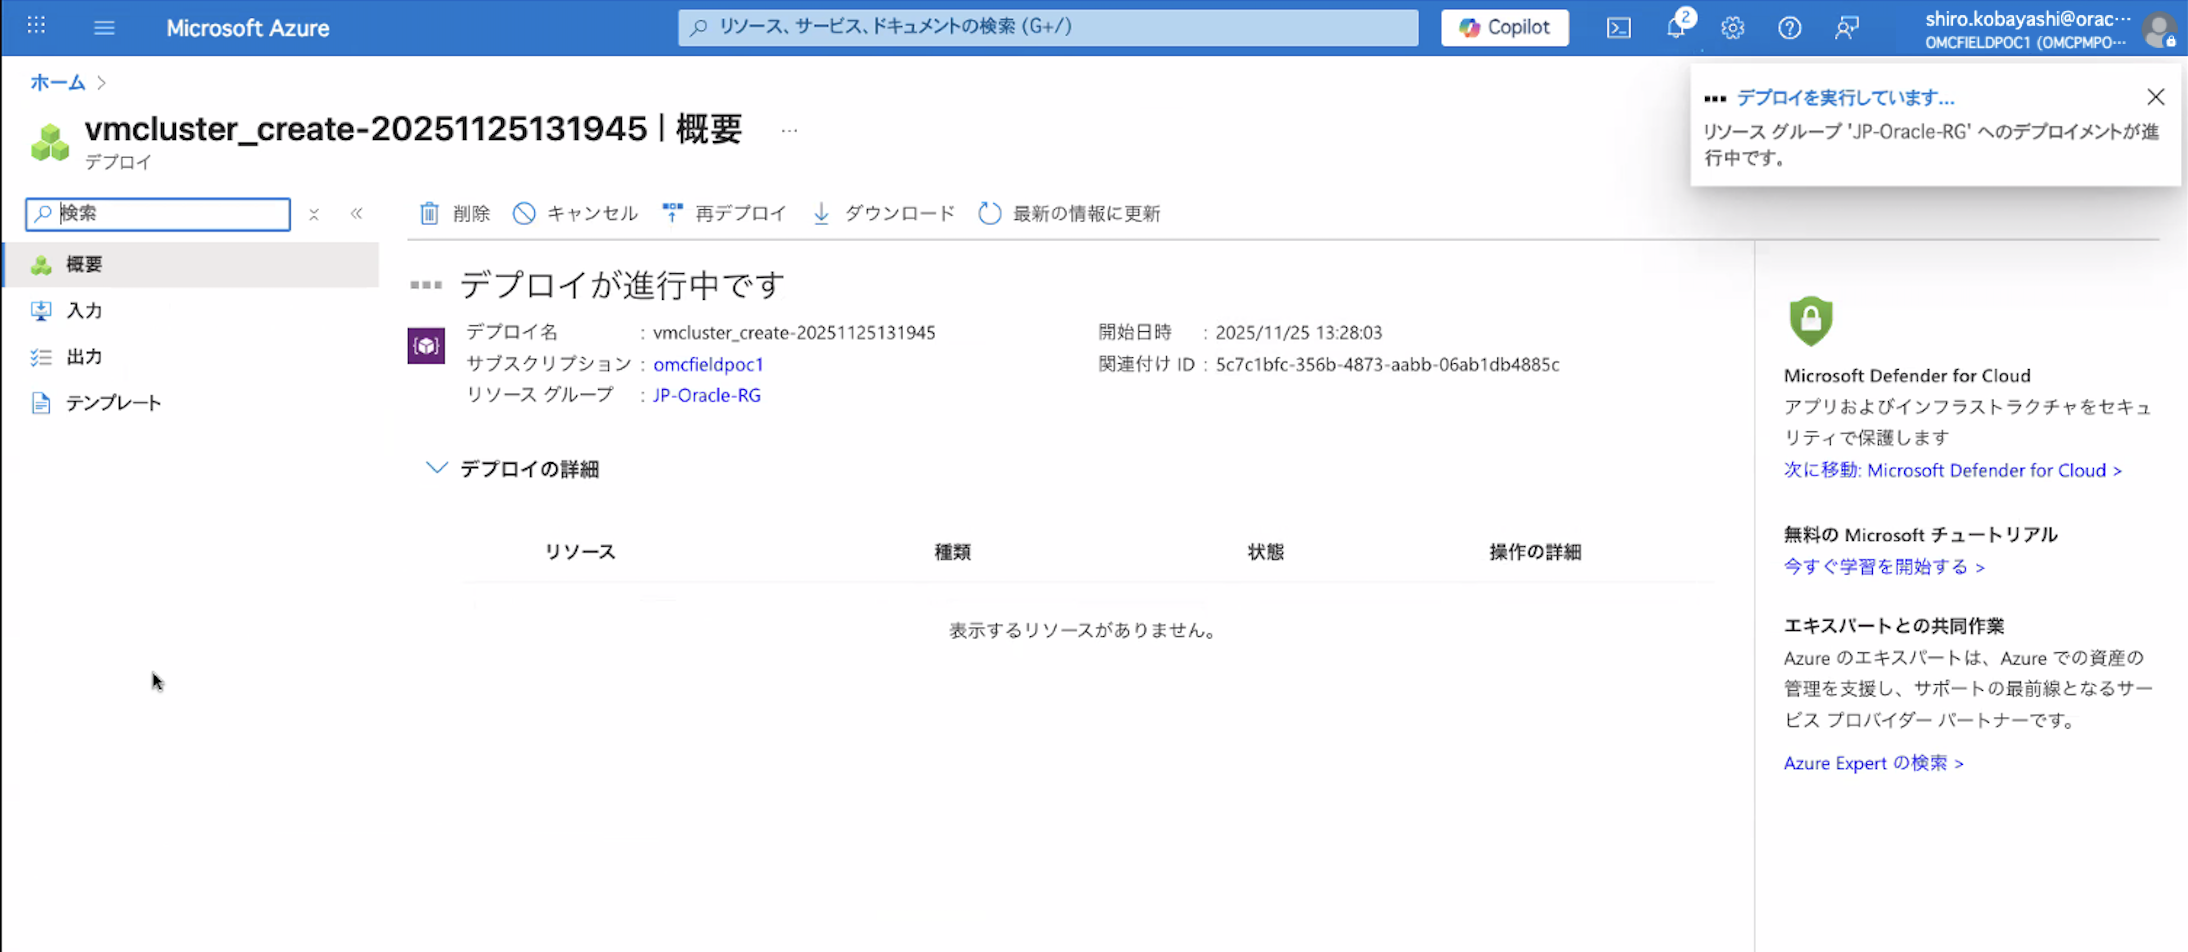The height and width of the screenshot is (952, 2188).
Task: Open the portal settings gear
Action: point(1733,28)
